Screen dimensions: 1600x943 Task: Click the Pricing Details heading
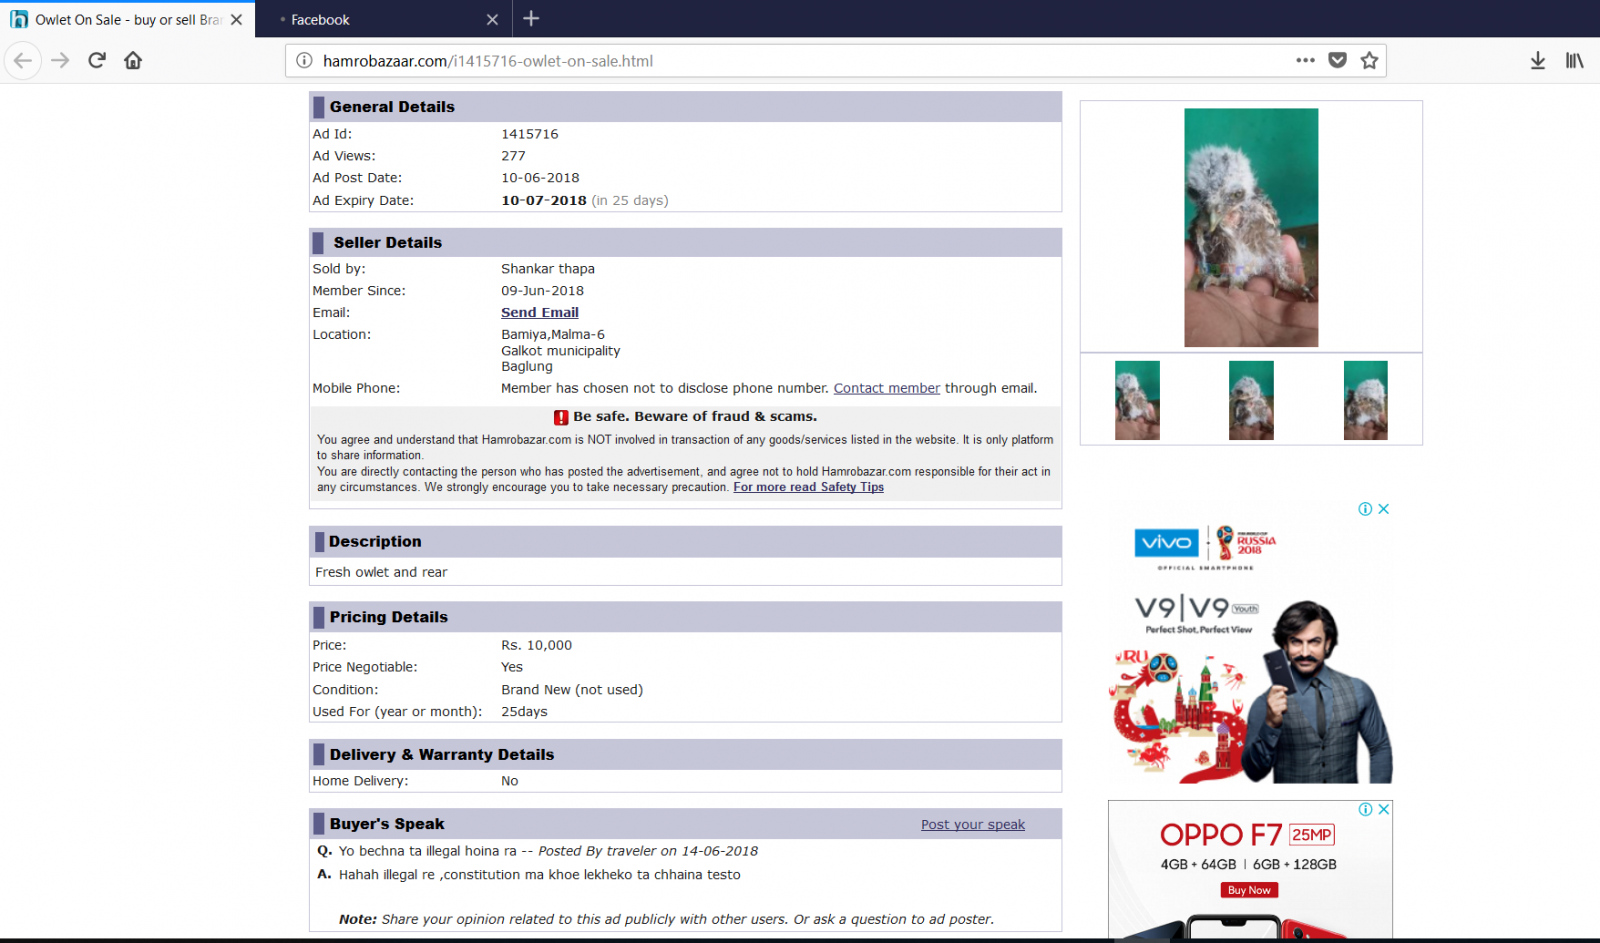(x=389, y=617)
